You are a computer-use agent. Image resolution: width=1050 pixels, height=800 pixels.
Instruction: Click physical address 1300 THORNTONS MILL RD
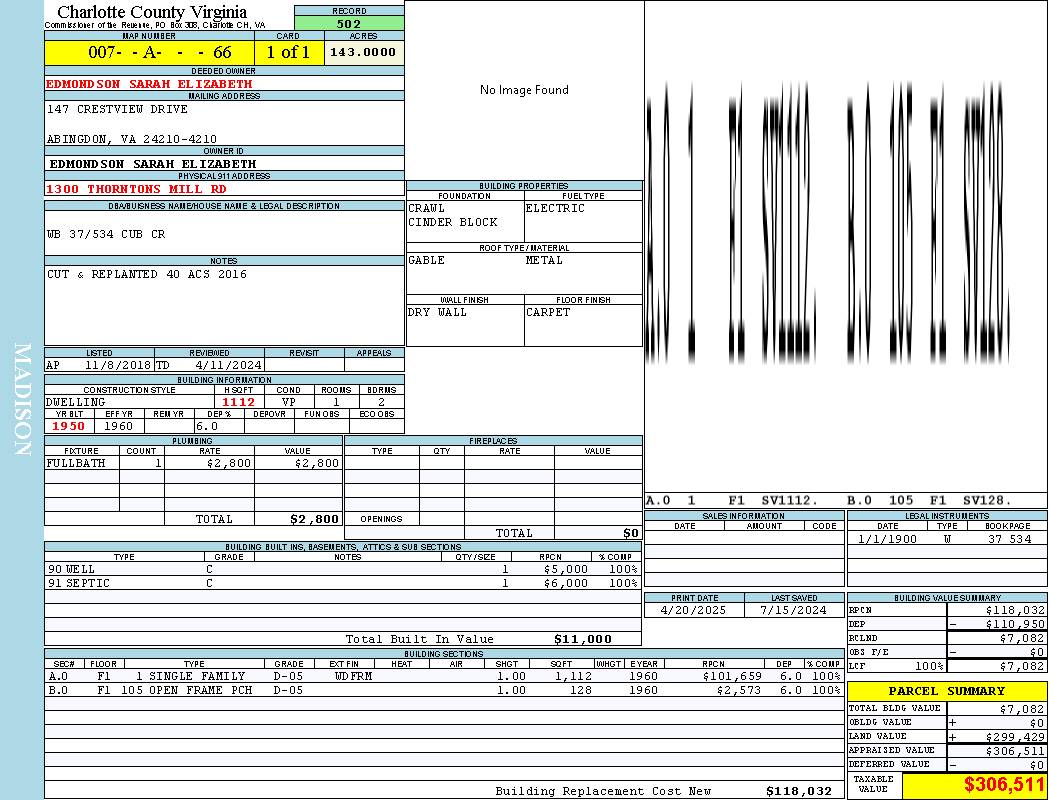[x=136, y=189]
